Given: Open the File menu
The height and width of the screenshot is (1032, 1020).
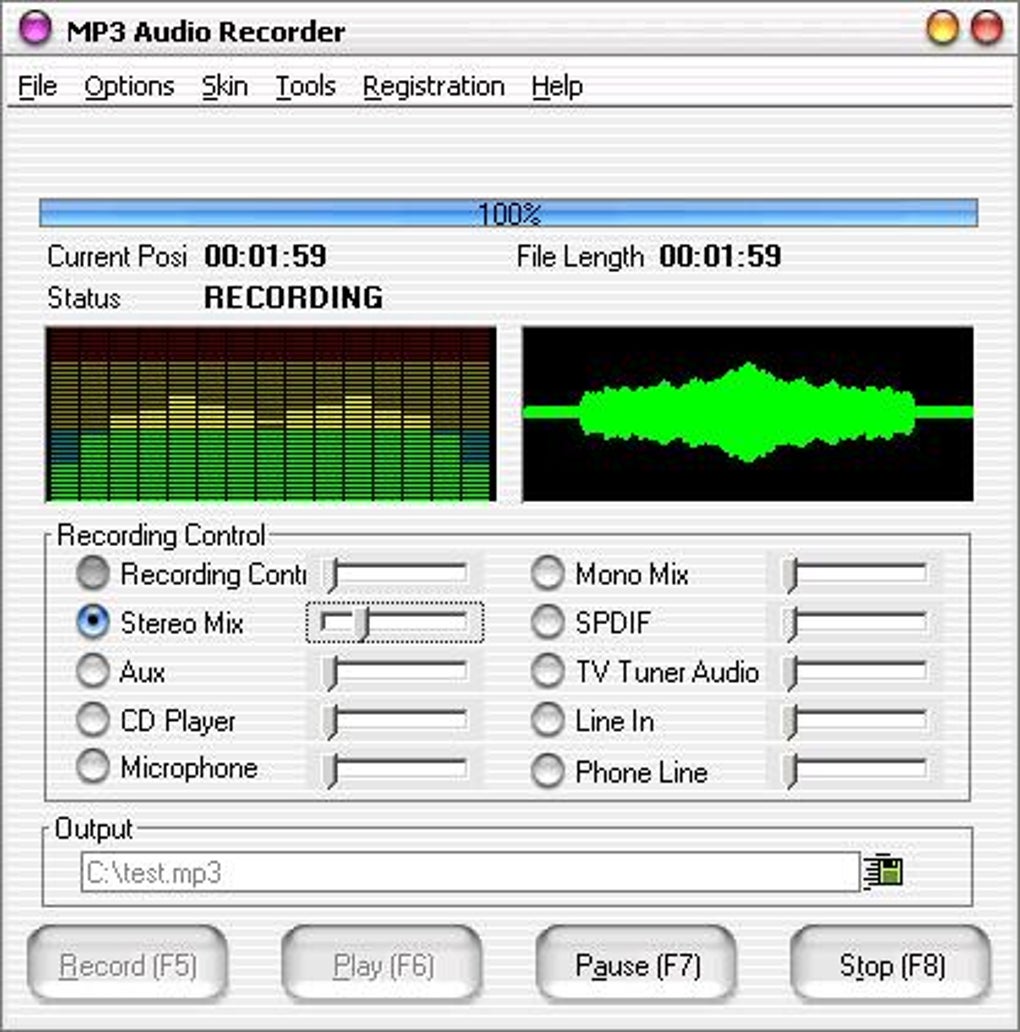Looking at the screenshot, I should tap(38, 86).
